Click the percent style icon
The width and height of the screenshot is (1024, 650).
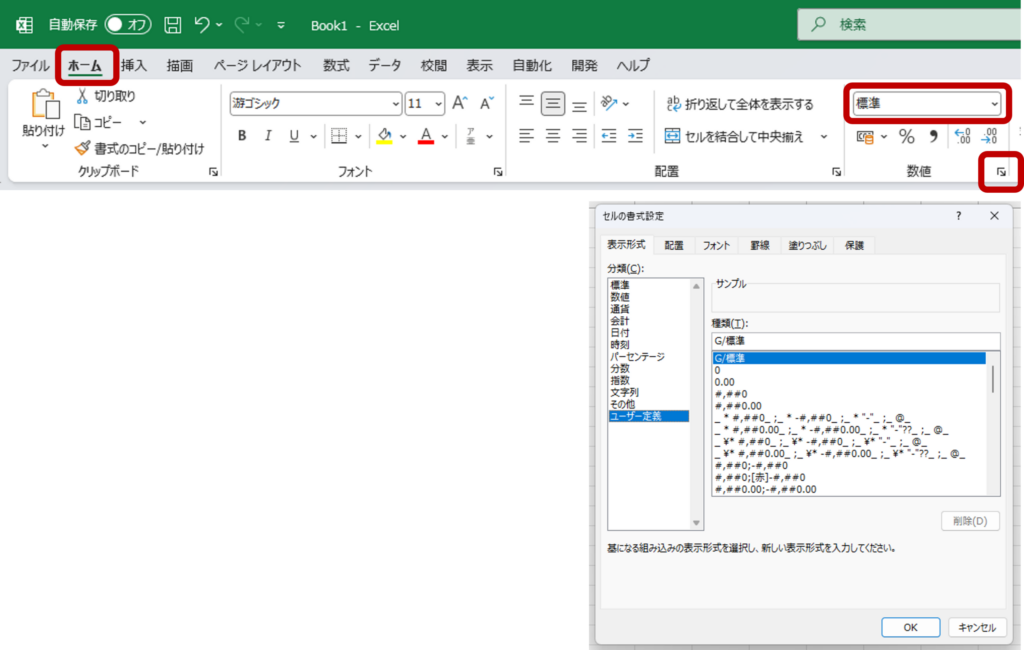pyautogui.click(x=906, y=136)
